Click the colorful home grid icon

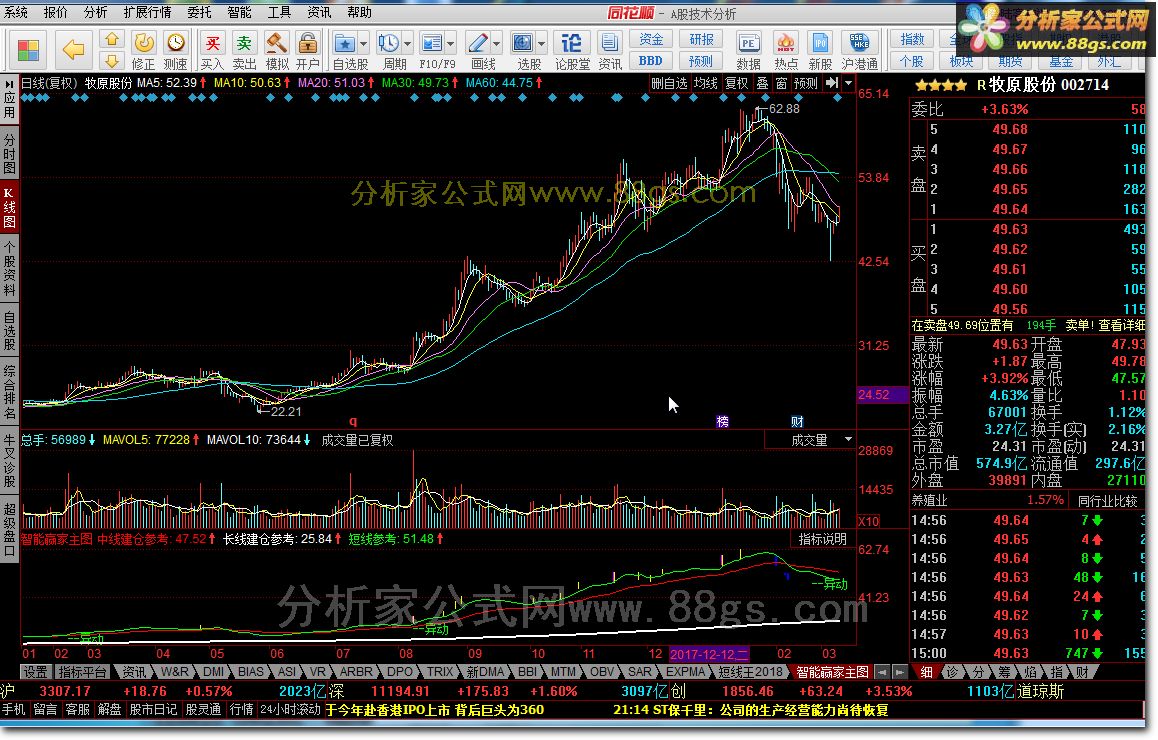(28, 50)
